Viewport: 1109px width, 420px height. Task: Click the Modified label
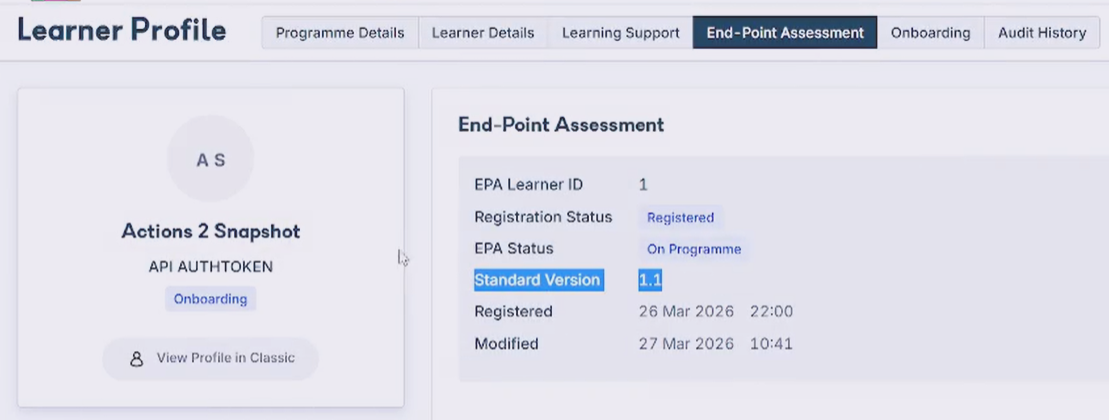(506, 344)
